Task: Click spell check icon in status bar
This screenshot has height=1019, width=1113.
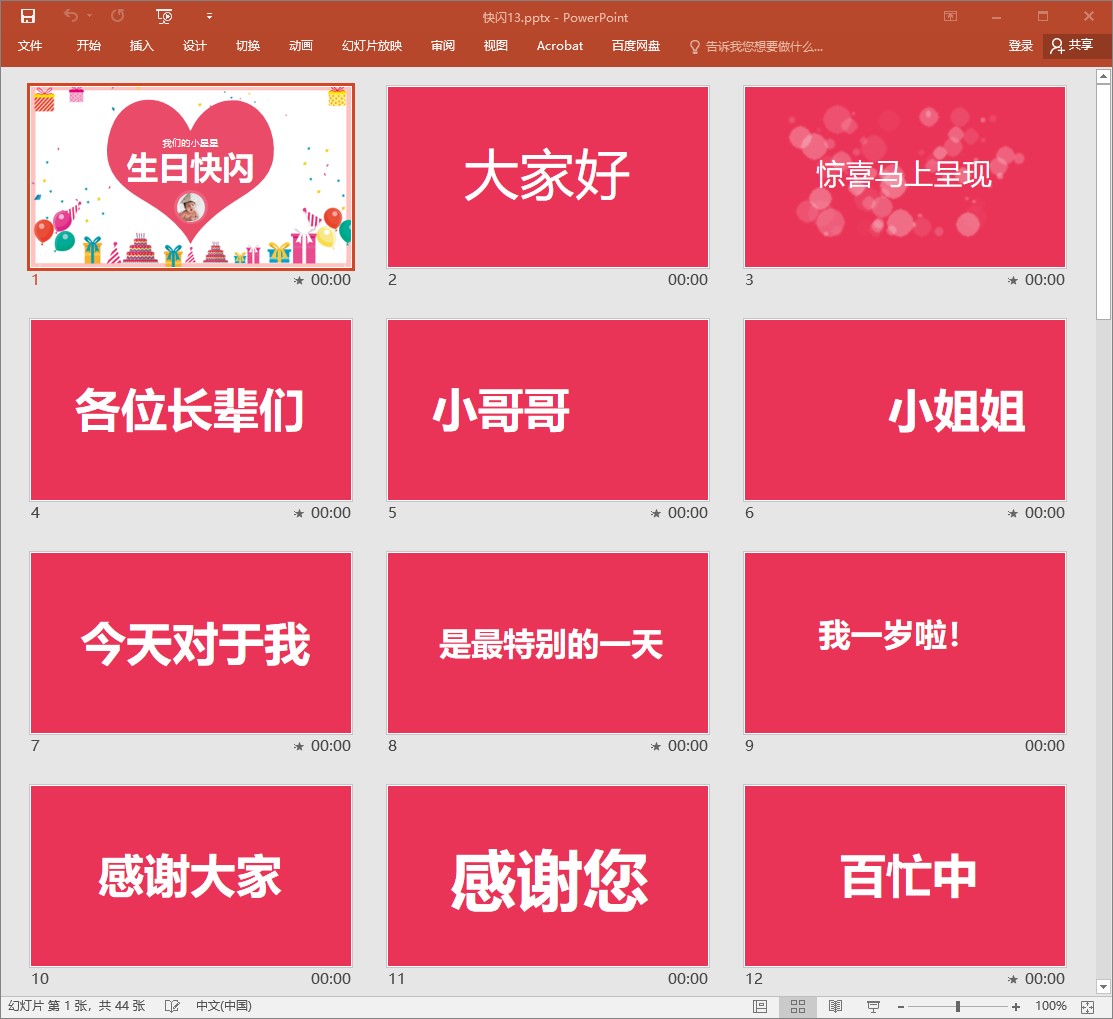Action: (x=172, y=1006)
